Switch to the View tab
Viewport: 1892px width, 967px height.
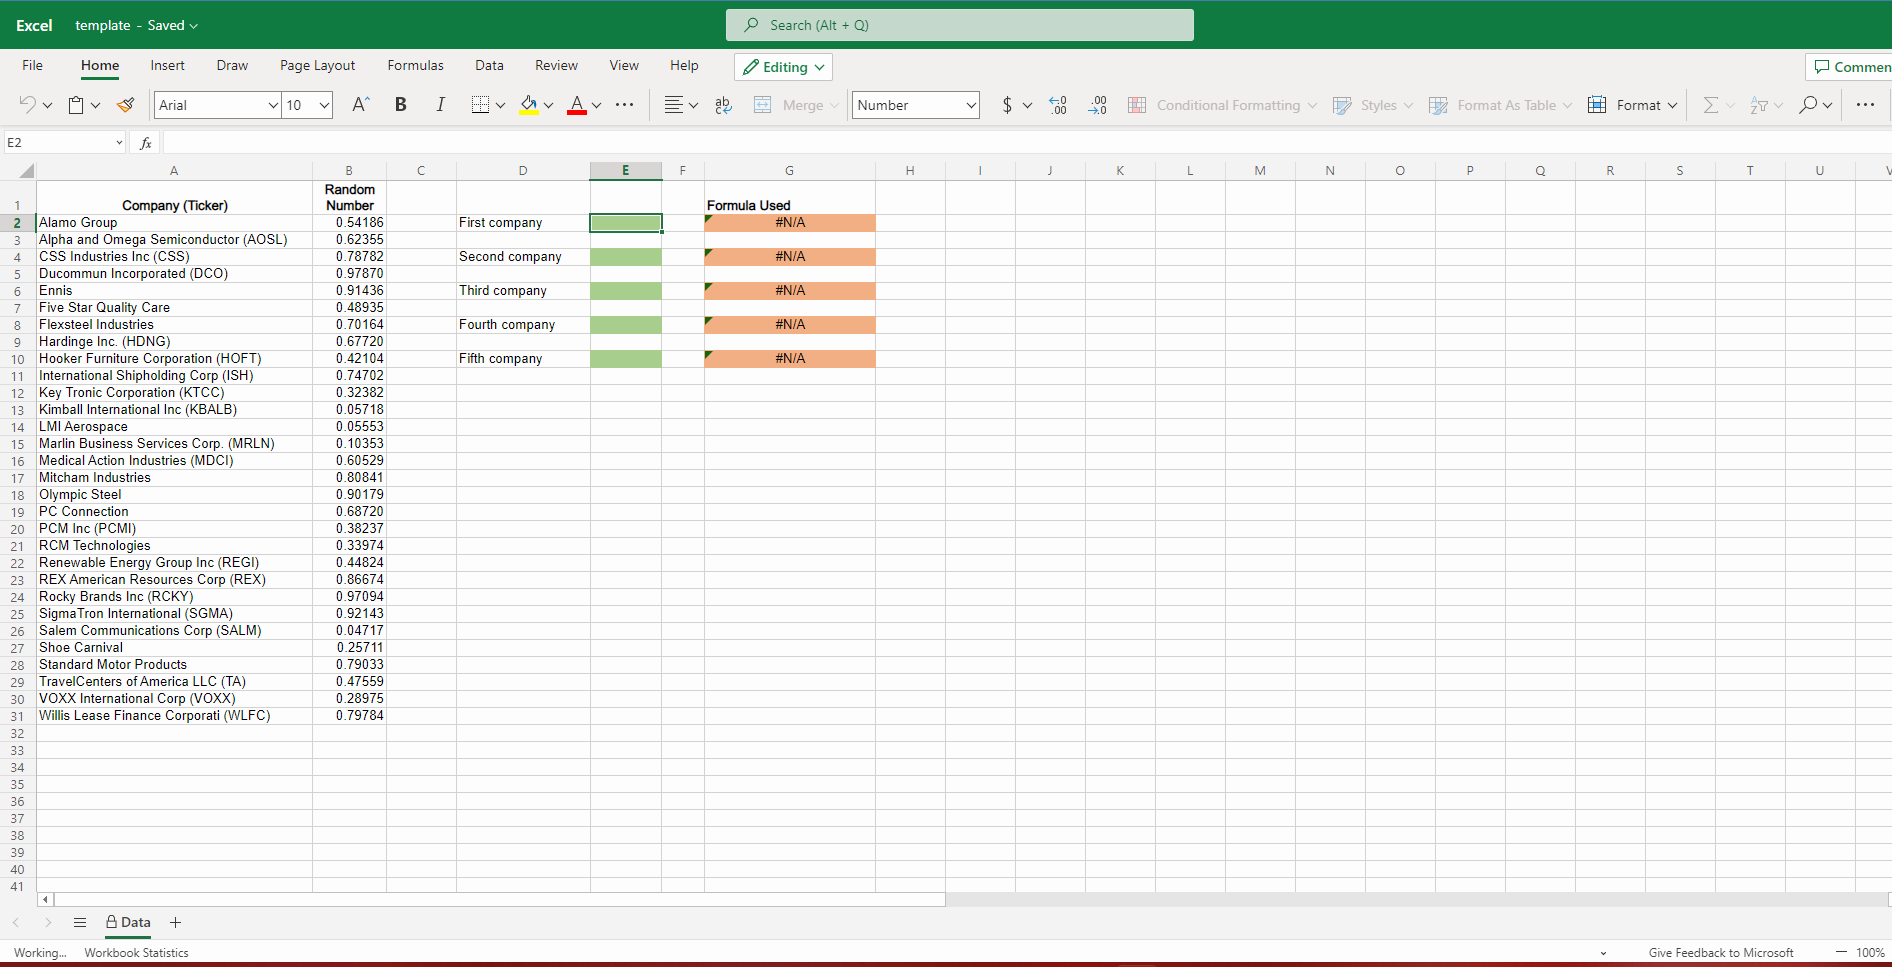(x=624, y=65)
